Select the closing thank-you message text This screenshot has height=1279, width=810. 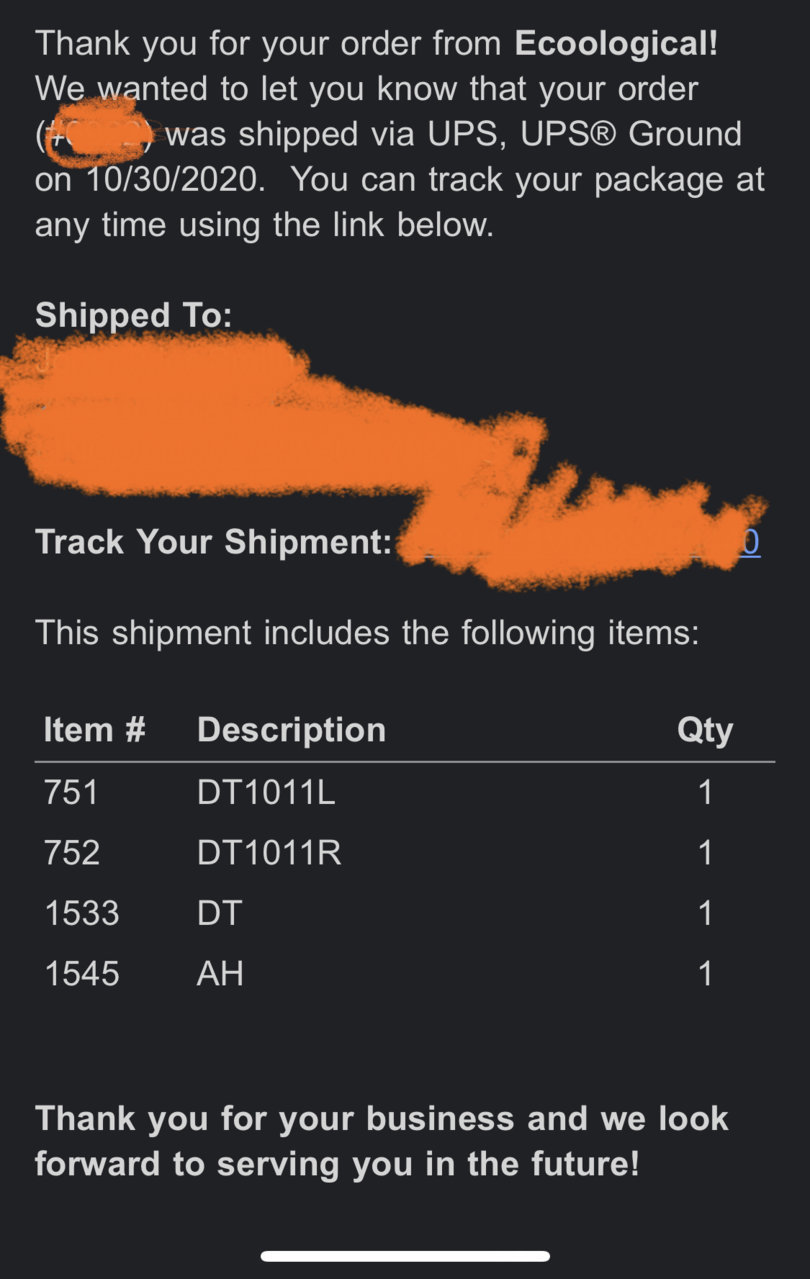point(382,1141)
